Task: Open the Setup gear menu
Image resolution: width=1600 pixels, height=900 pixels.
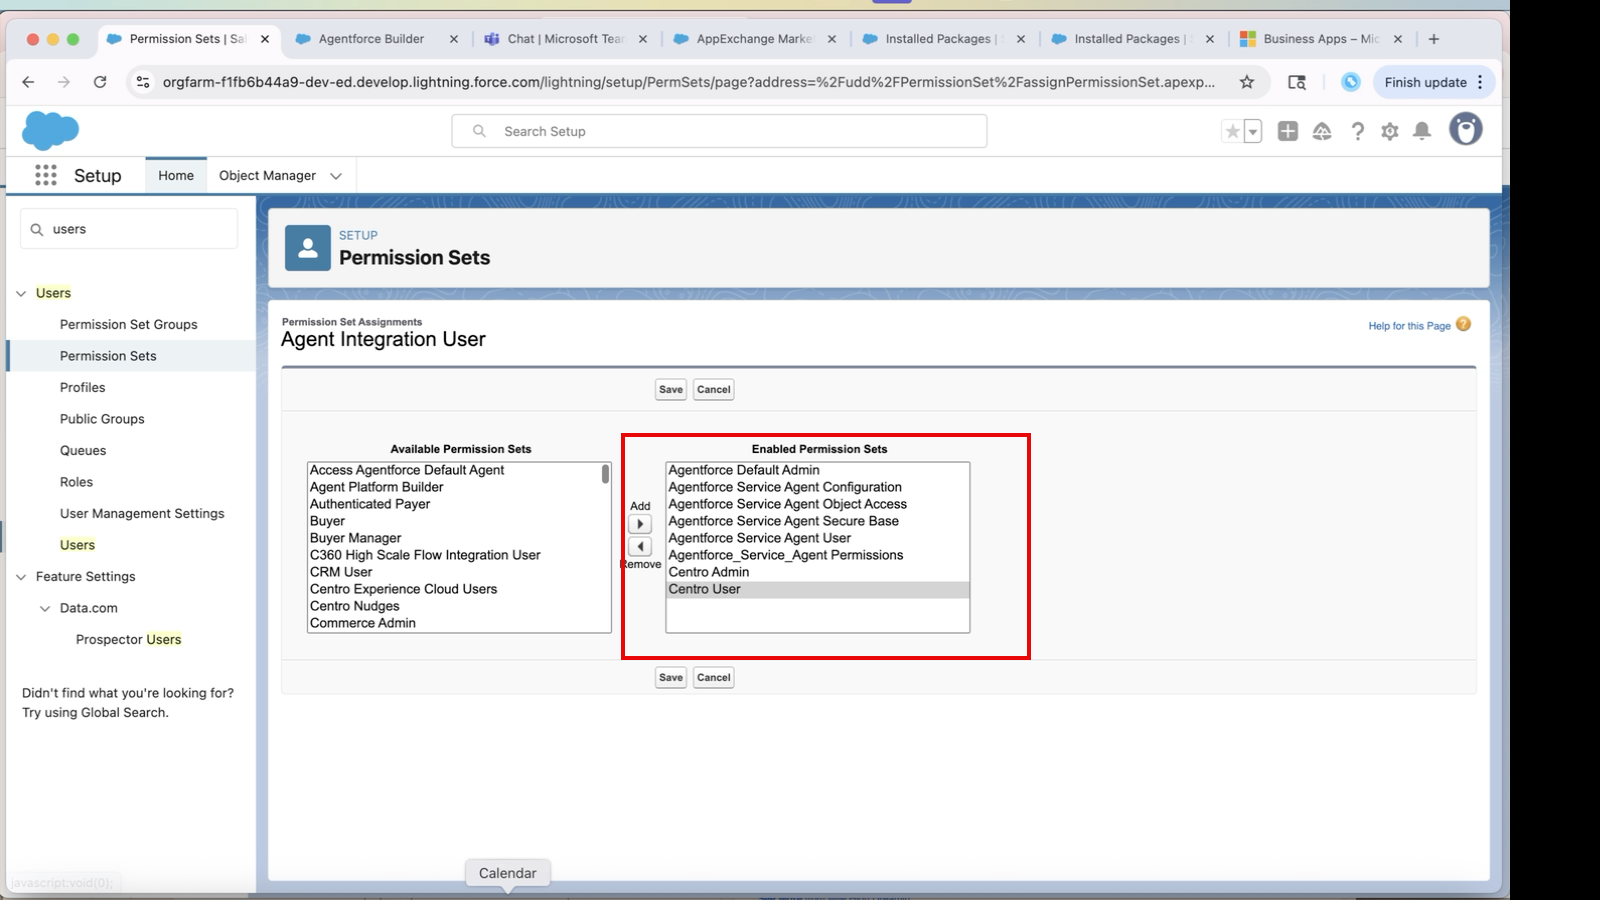Action: coord(1390,131)
